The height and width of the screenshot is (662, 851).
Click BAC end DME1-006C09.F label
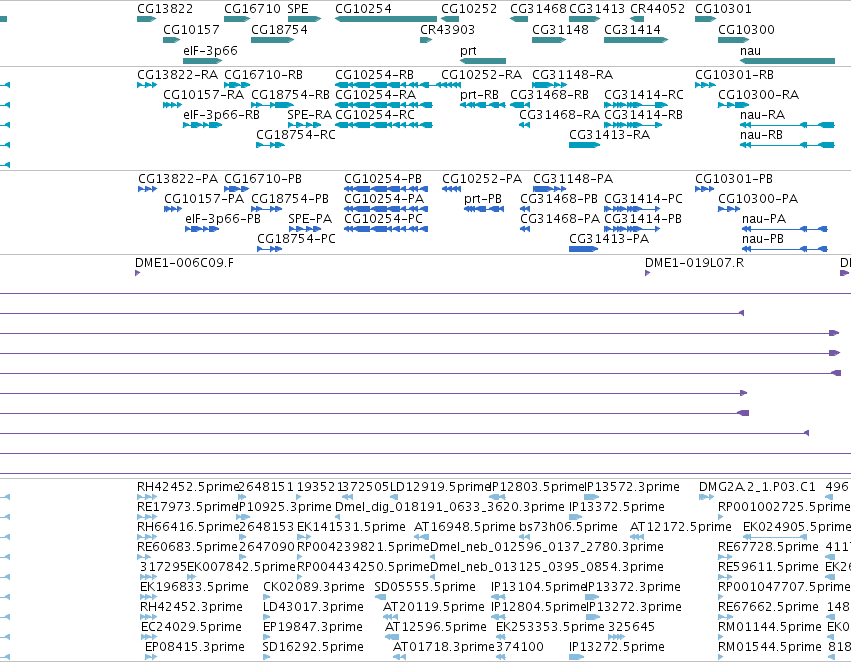click(185, 263)
